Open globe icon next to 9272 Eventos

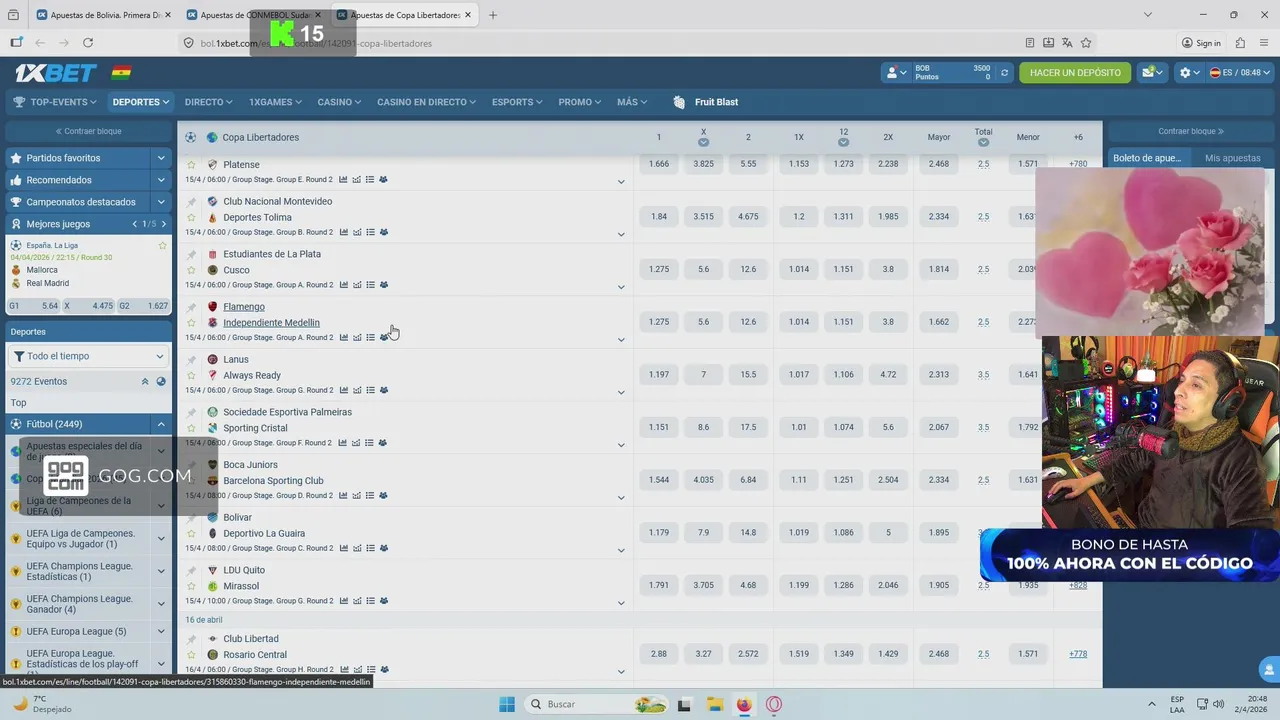point(161,381)
